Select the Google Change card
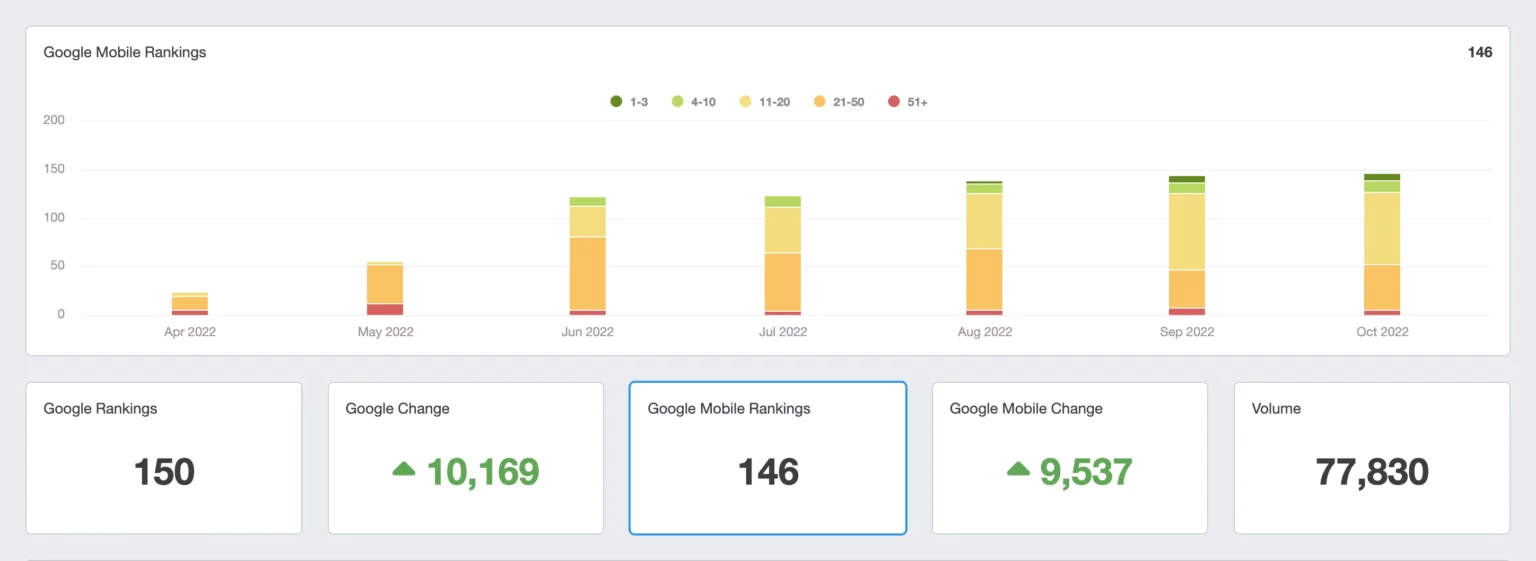This screenshot has width=1536, height=561. [466, 458]
